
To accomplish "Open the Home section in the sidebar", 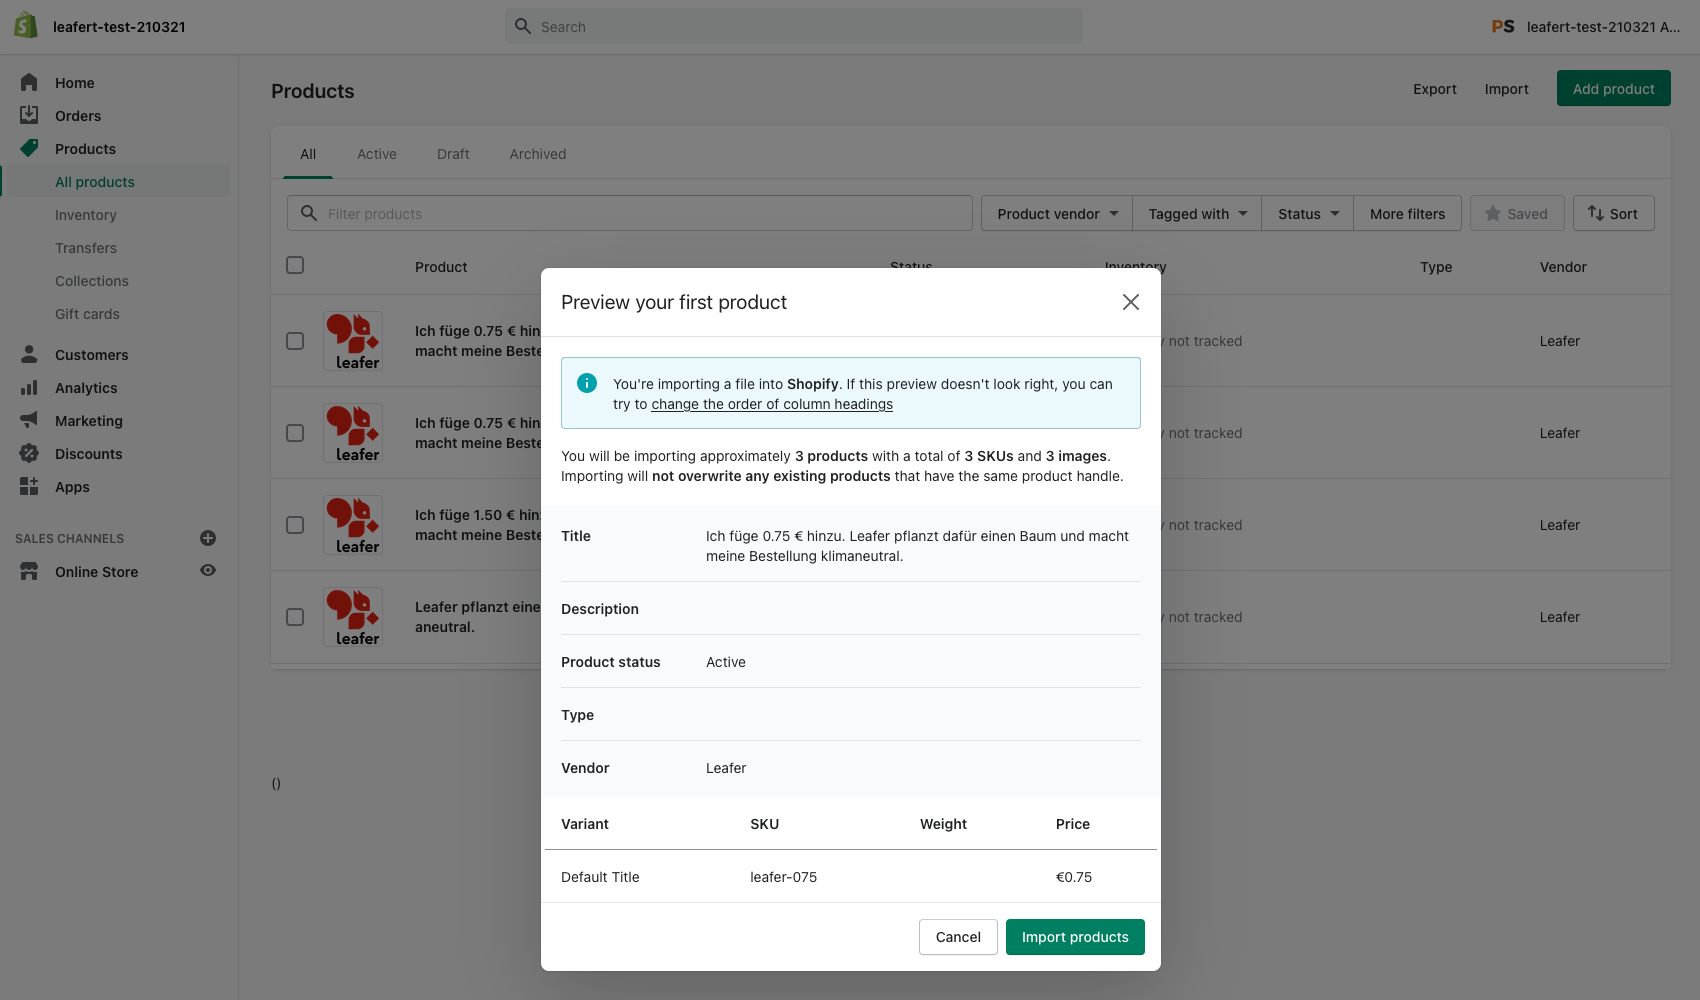I will click(x=74, y=82).
